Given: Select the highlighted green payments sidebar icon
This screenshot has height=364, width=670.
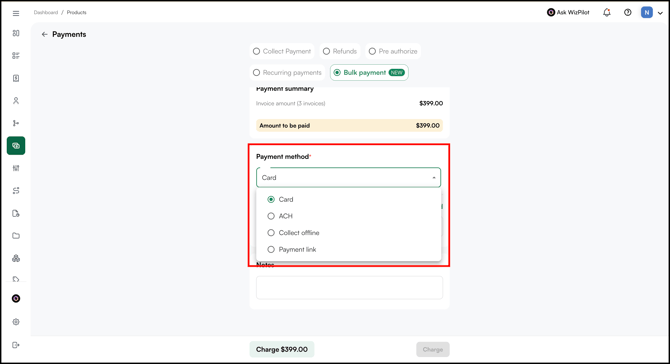Looking at the screenshot, I should [16, 146].
